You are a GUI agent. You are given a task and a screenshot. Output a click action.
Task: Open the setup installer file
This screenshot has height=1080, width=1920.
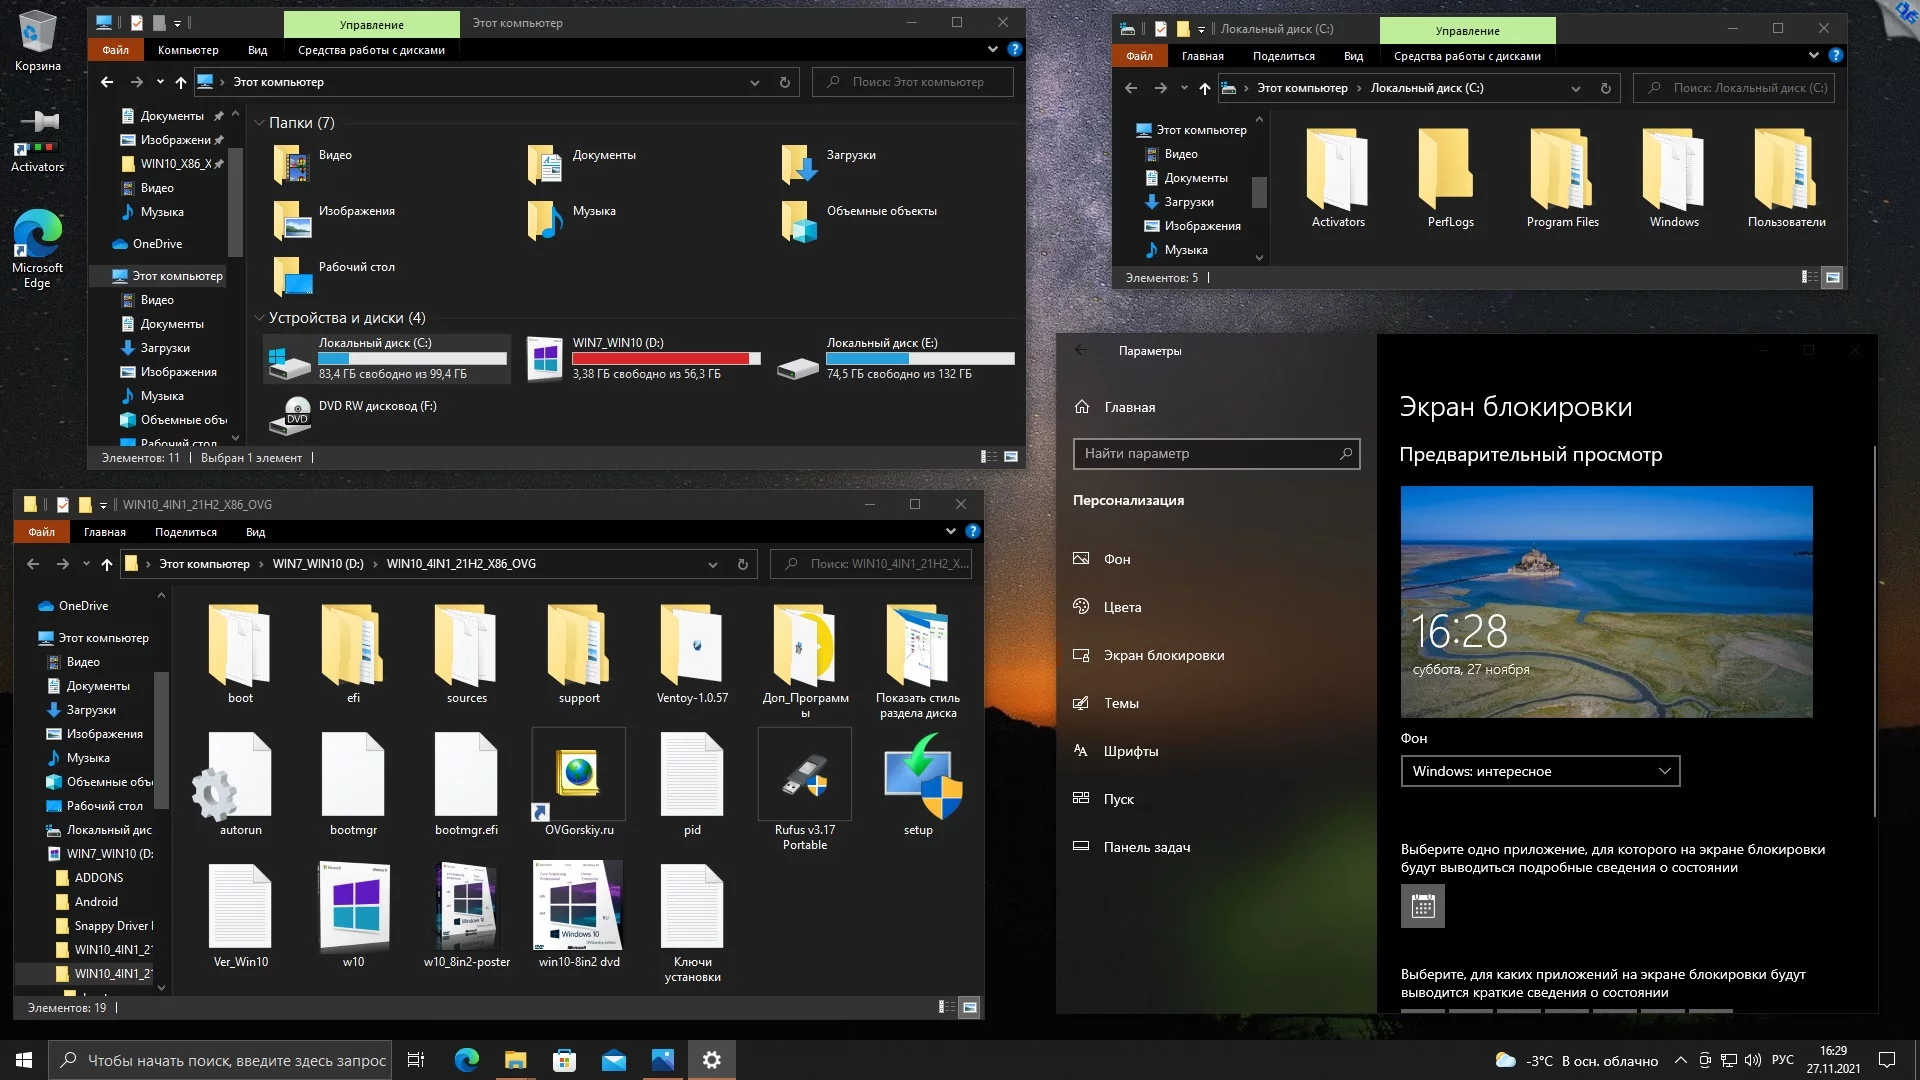918,778
